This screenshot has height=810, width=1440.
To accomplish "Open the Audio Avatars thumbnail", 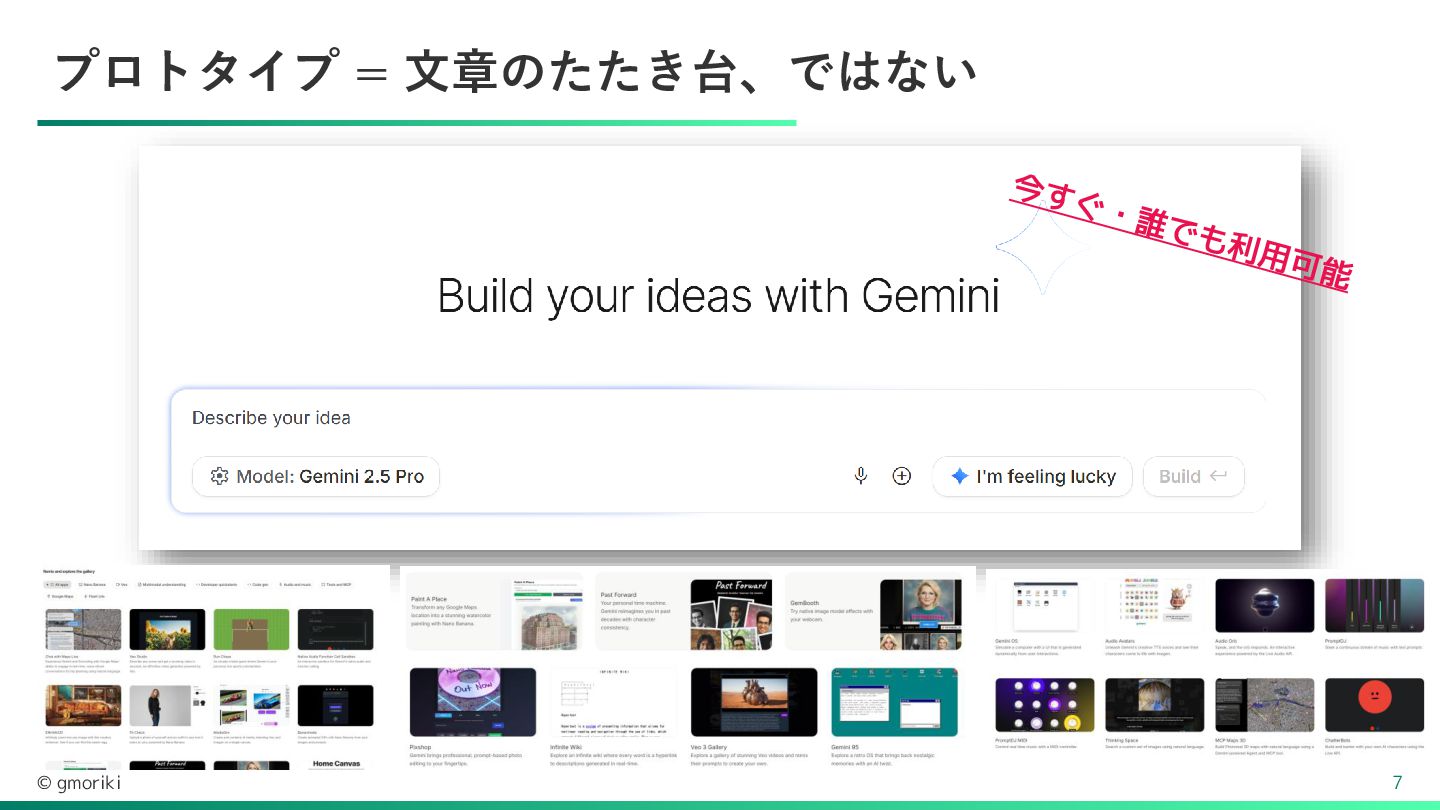I will pos(1155,605).
